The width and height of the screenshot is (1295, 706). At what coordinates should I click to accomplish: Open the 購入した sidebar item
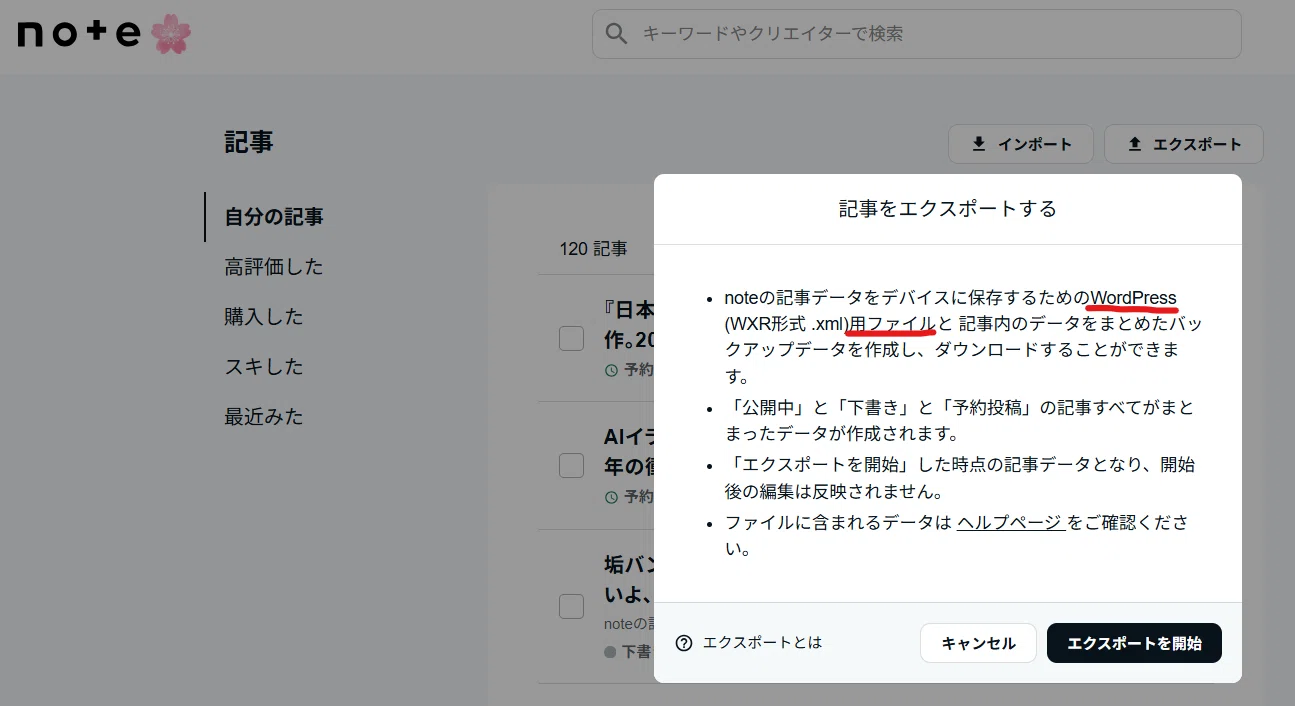tap(264, 317)
